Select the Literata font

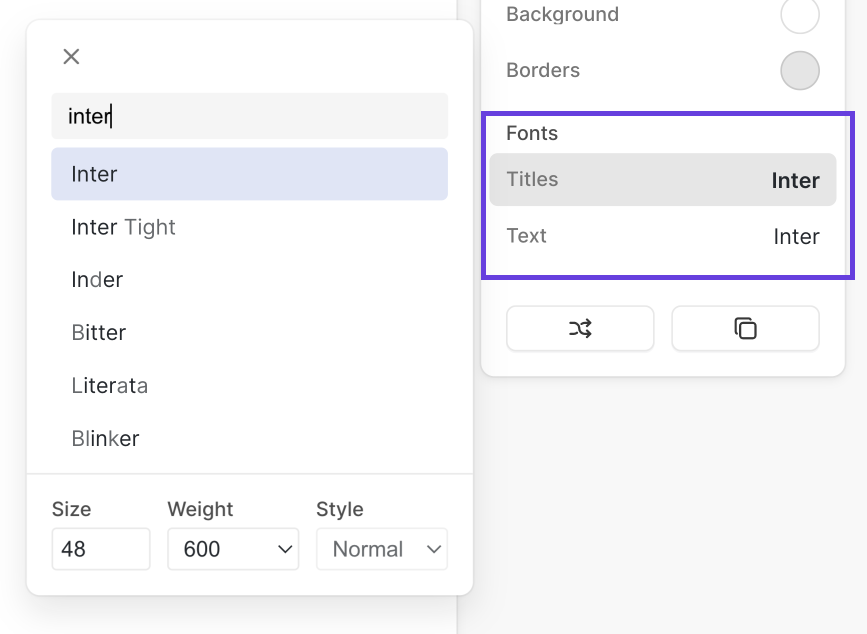click(x=109, y=385)
